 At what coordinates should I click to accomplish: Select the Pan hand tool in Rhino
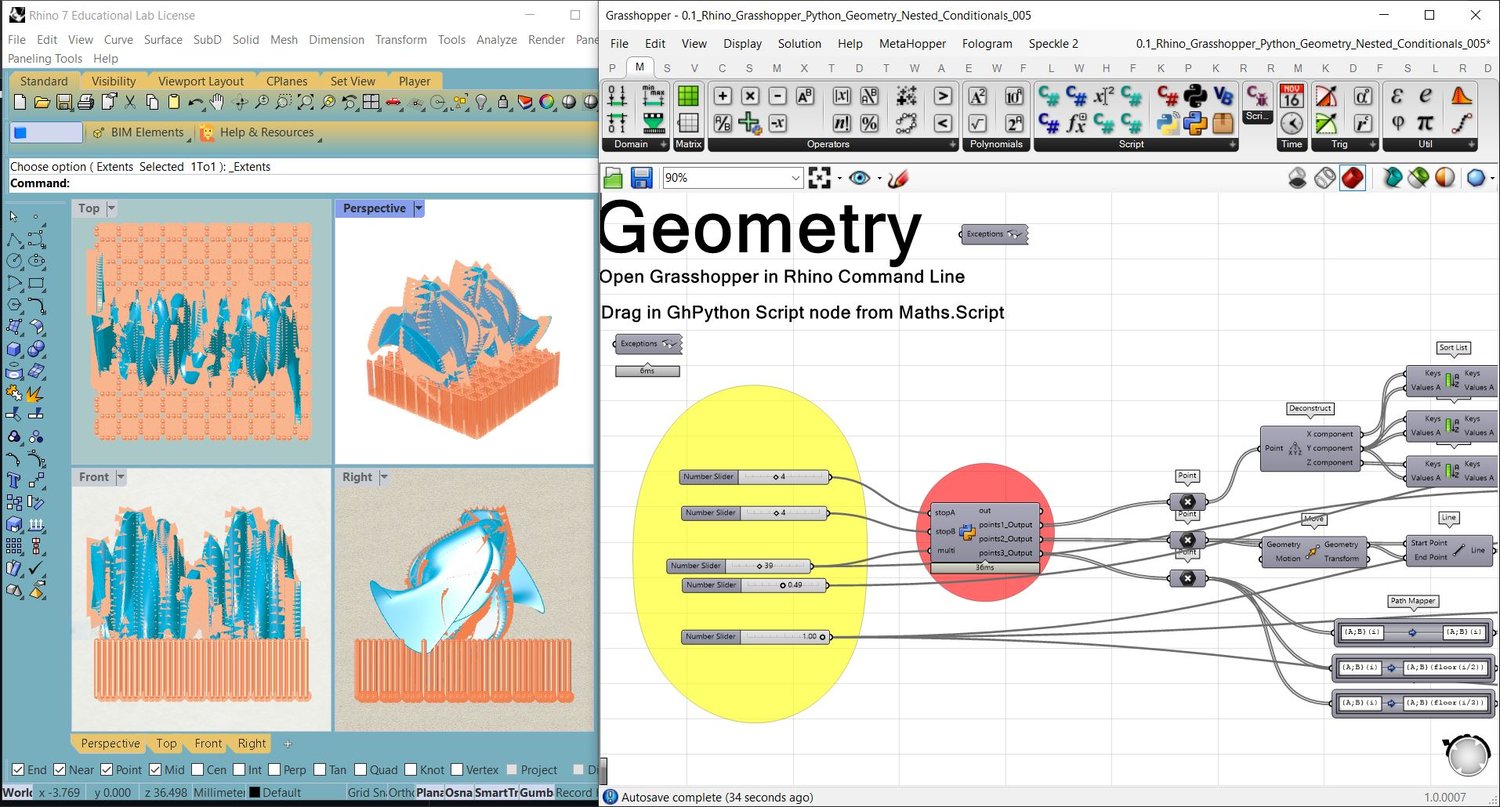(x=217, y=102)
